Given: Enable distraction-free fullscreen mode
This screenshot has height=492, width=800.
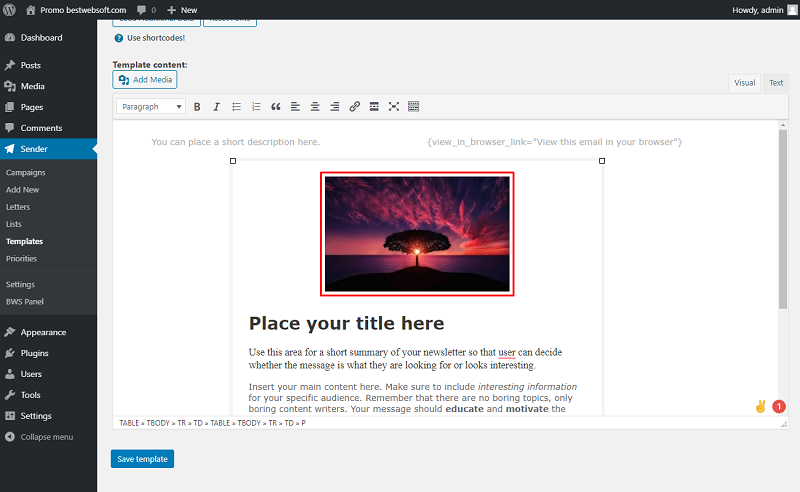Looking at the screenshot, I should point(394,107).
